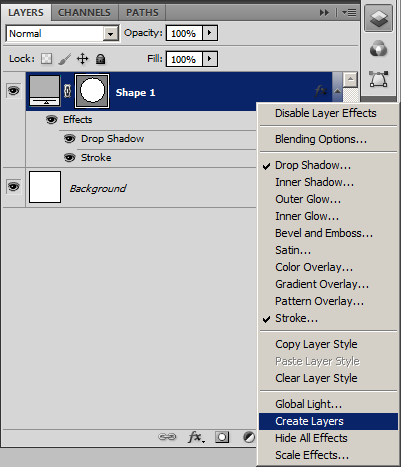Open the Layers panel dock icon
The width and height of the screenshot is (401, 467).
(378, 18)
